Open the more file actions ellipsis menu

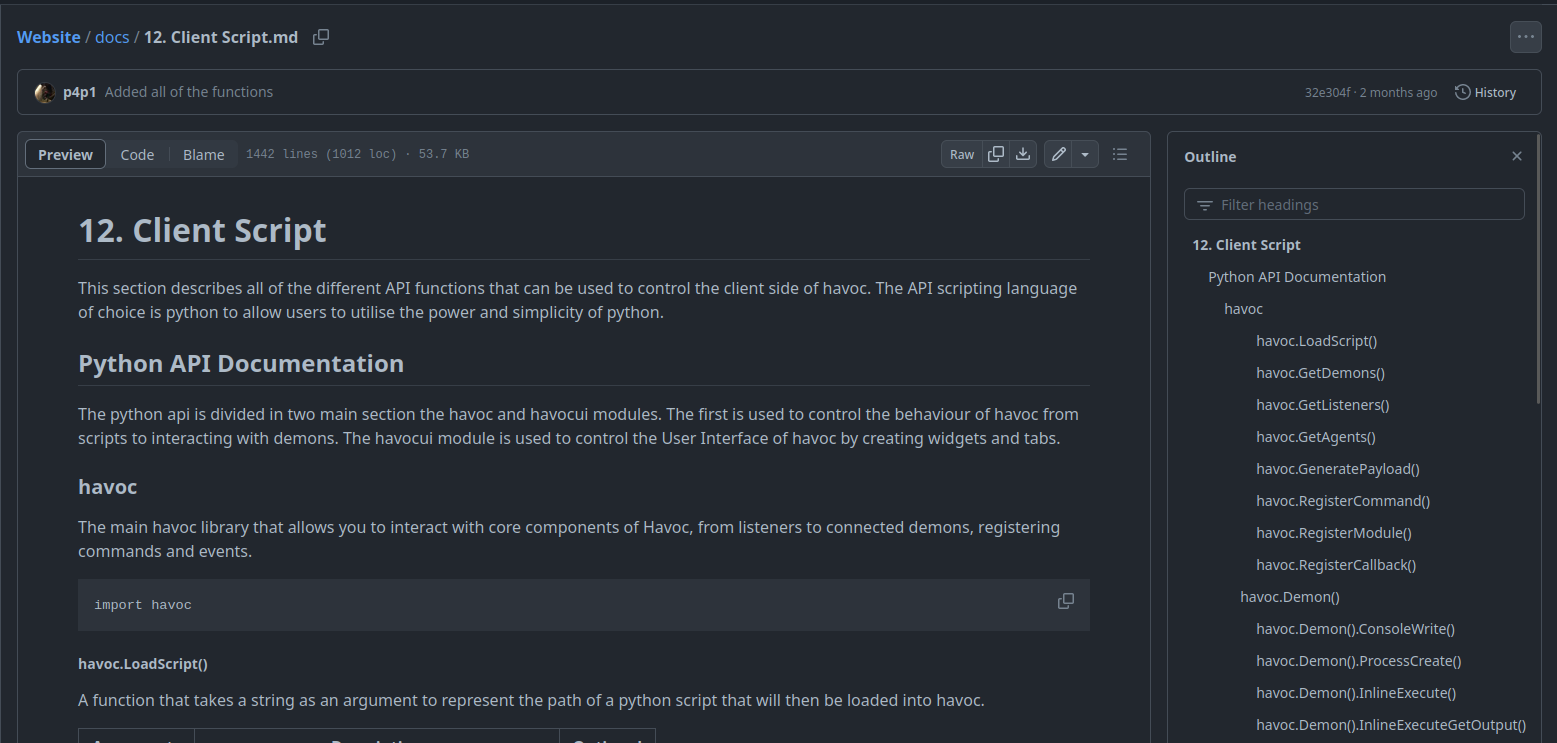(x=1525, y=37)
